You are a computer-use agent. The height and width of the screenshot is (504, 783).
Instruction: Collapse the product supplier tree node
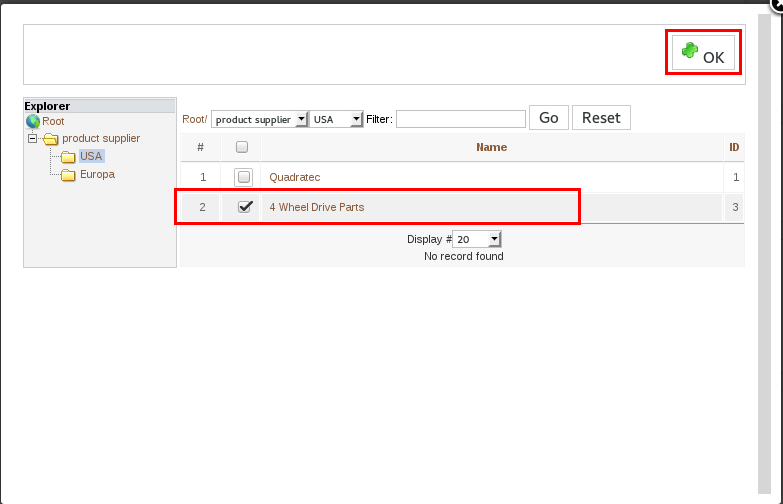pos(32,138)
